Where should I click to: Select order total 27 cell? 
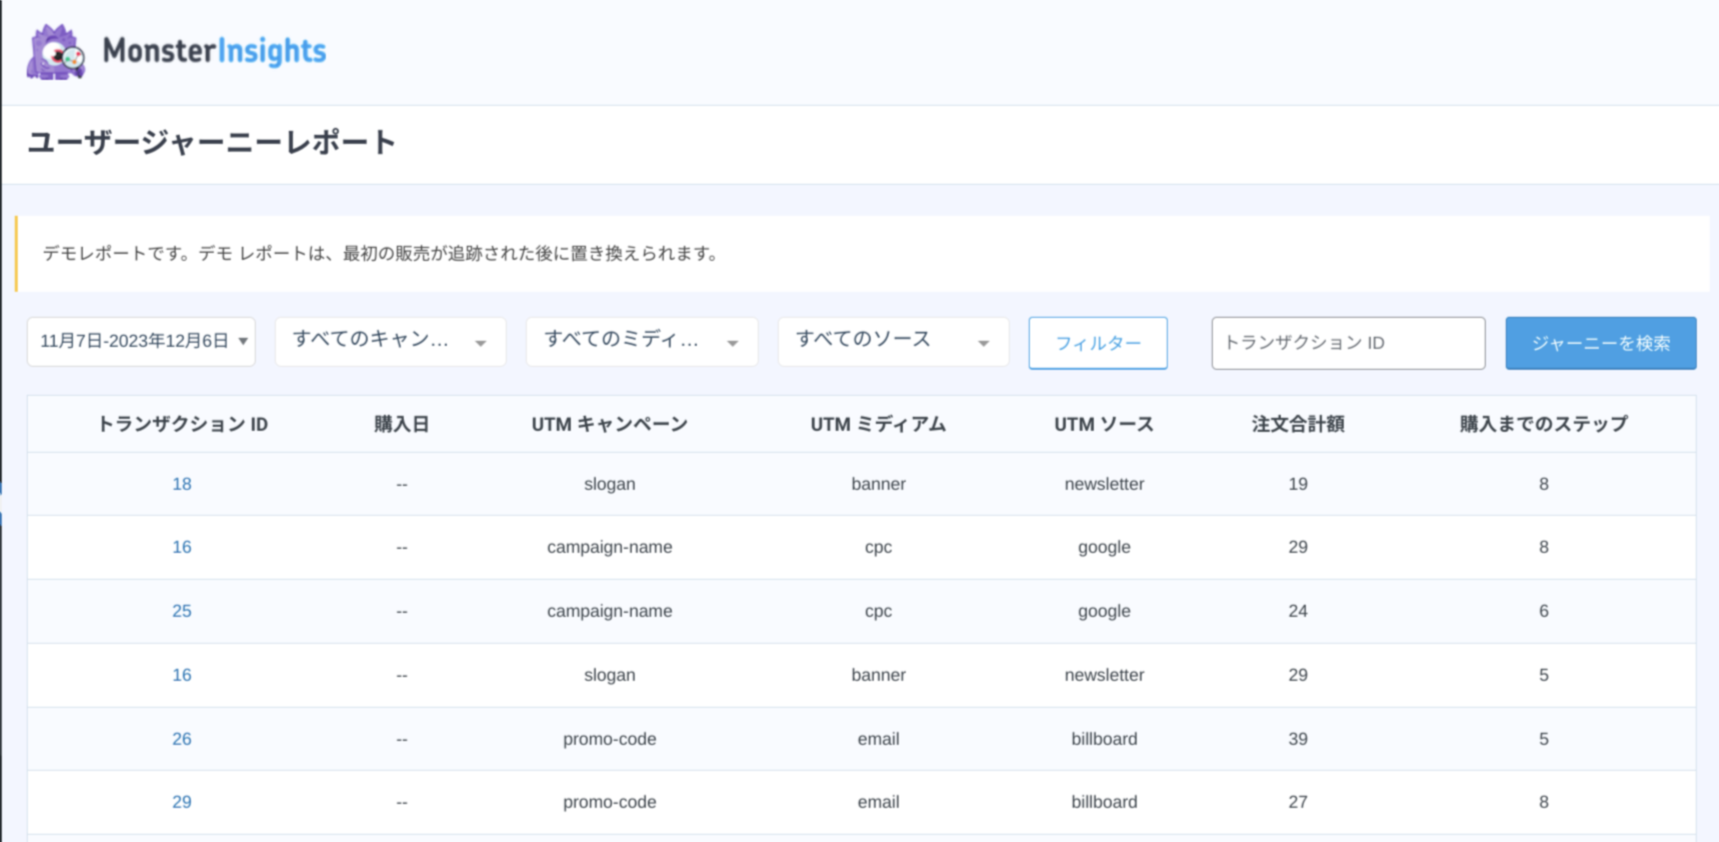coord(1298,802)
